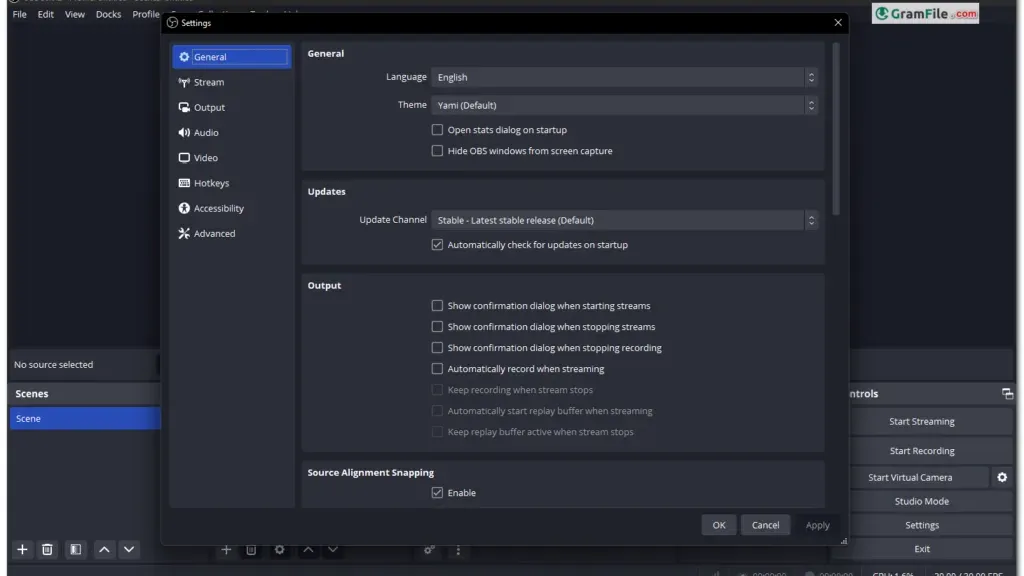Open the Docks menu

[108, 14]
